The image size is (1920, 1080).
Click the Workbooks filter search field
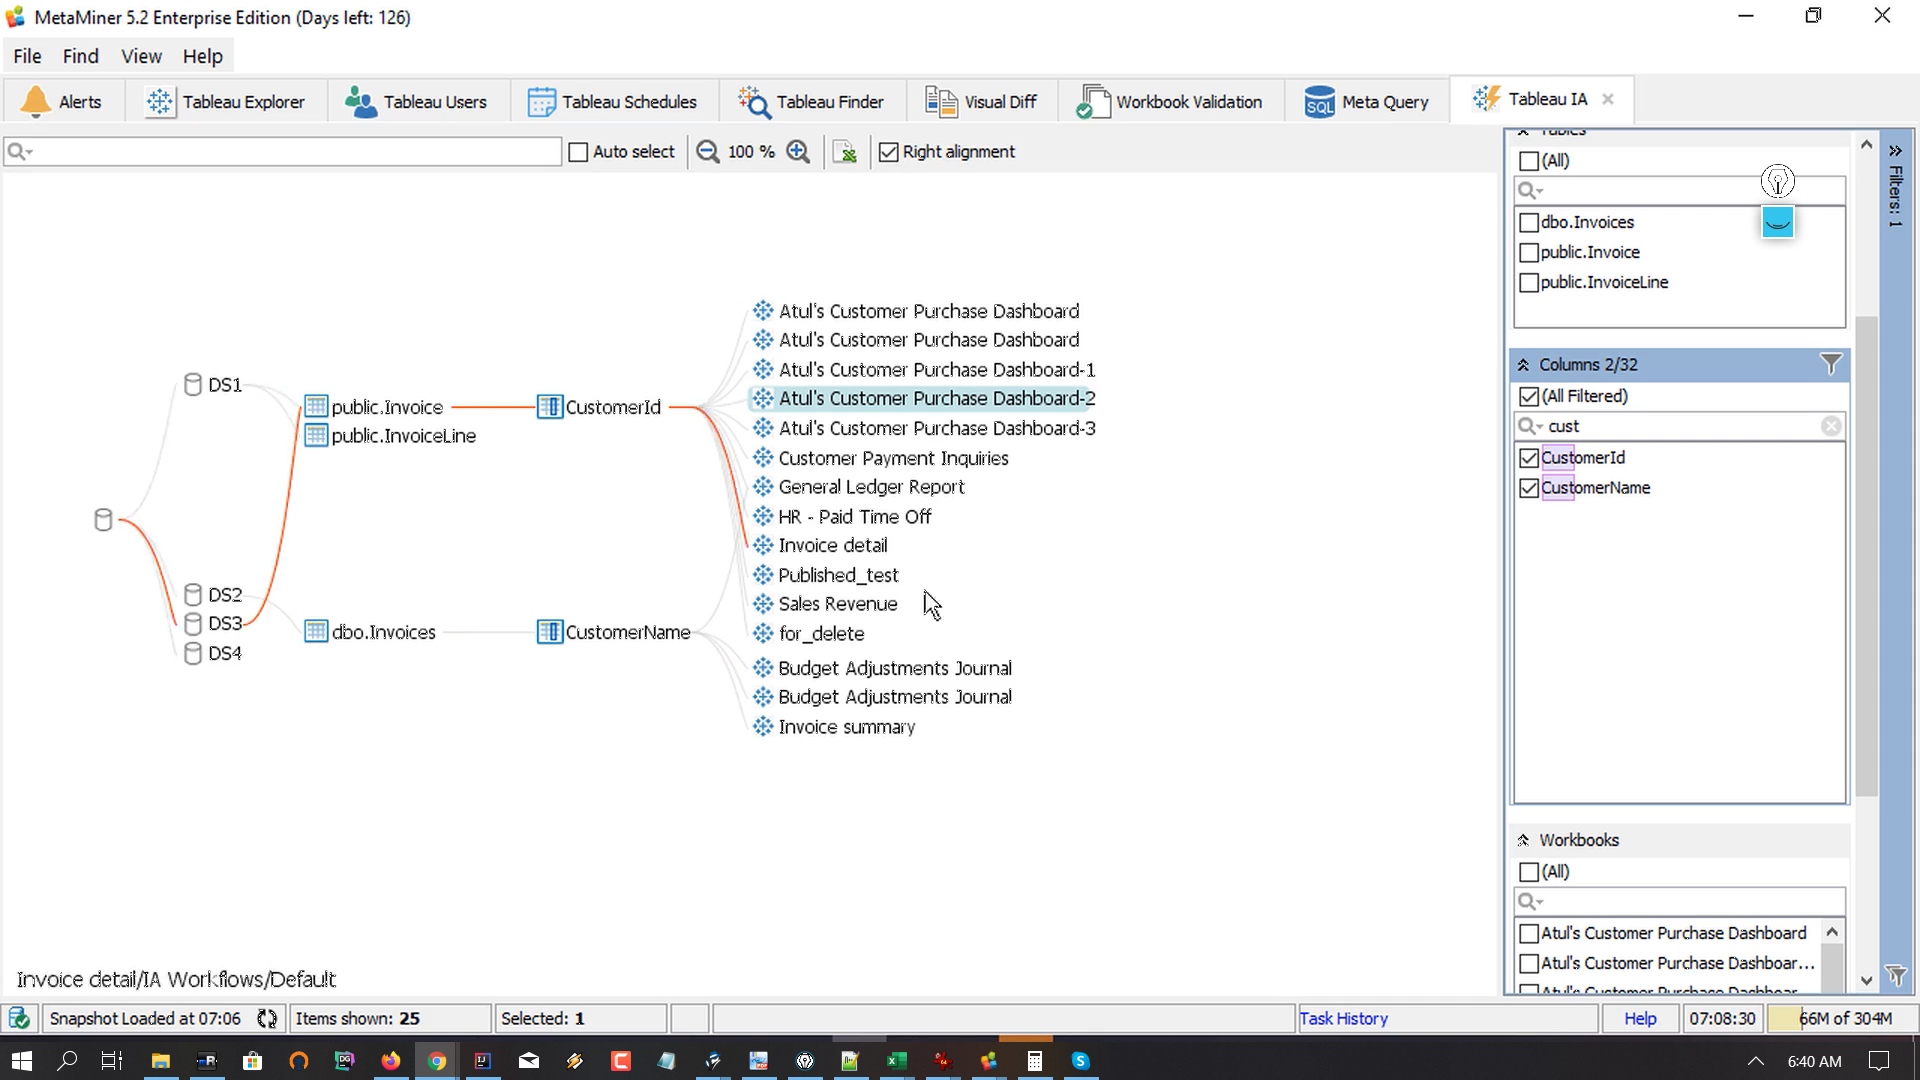tap(1680, 902)
